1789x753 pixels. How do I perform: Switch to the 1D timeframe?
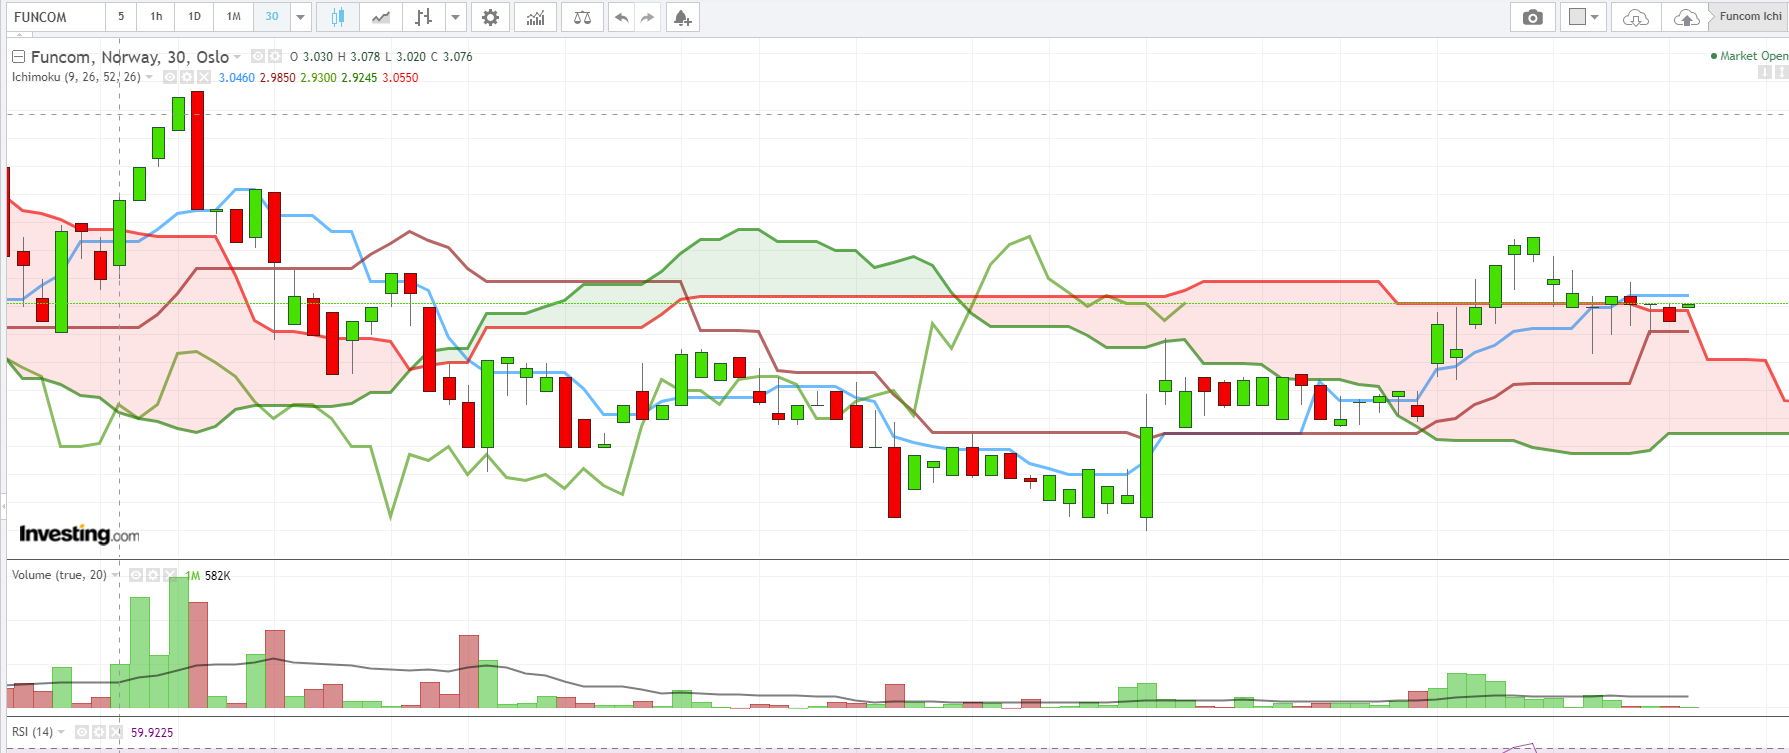tap(194, 17)
